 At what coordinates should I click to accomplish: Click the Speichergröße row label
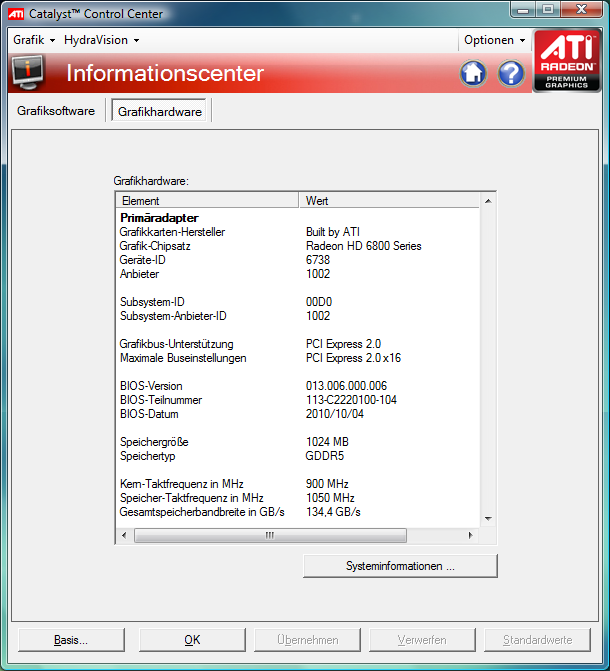coord(154,442)
